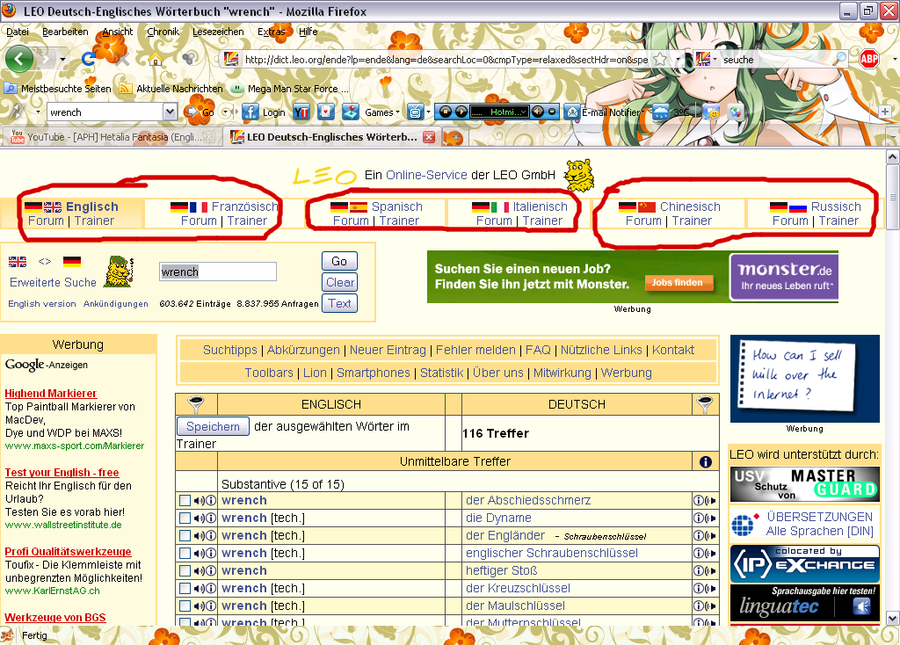Tick the checkbox for der Engländer row

(185, 535)
